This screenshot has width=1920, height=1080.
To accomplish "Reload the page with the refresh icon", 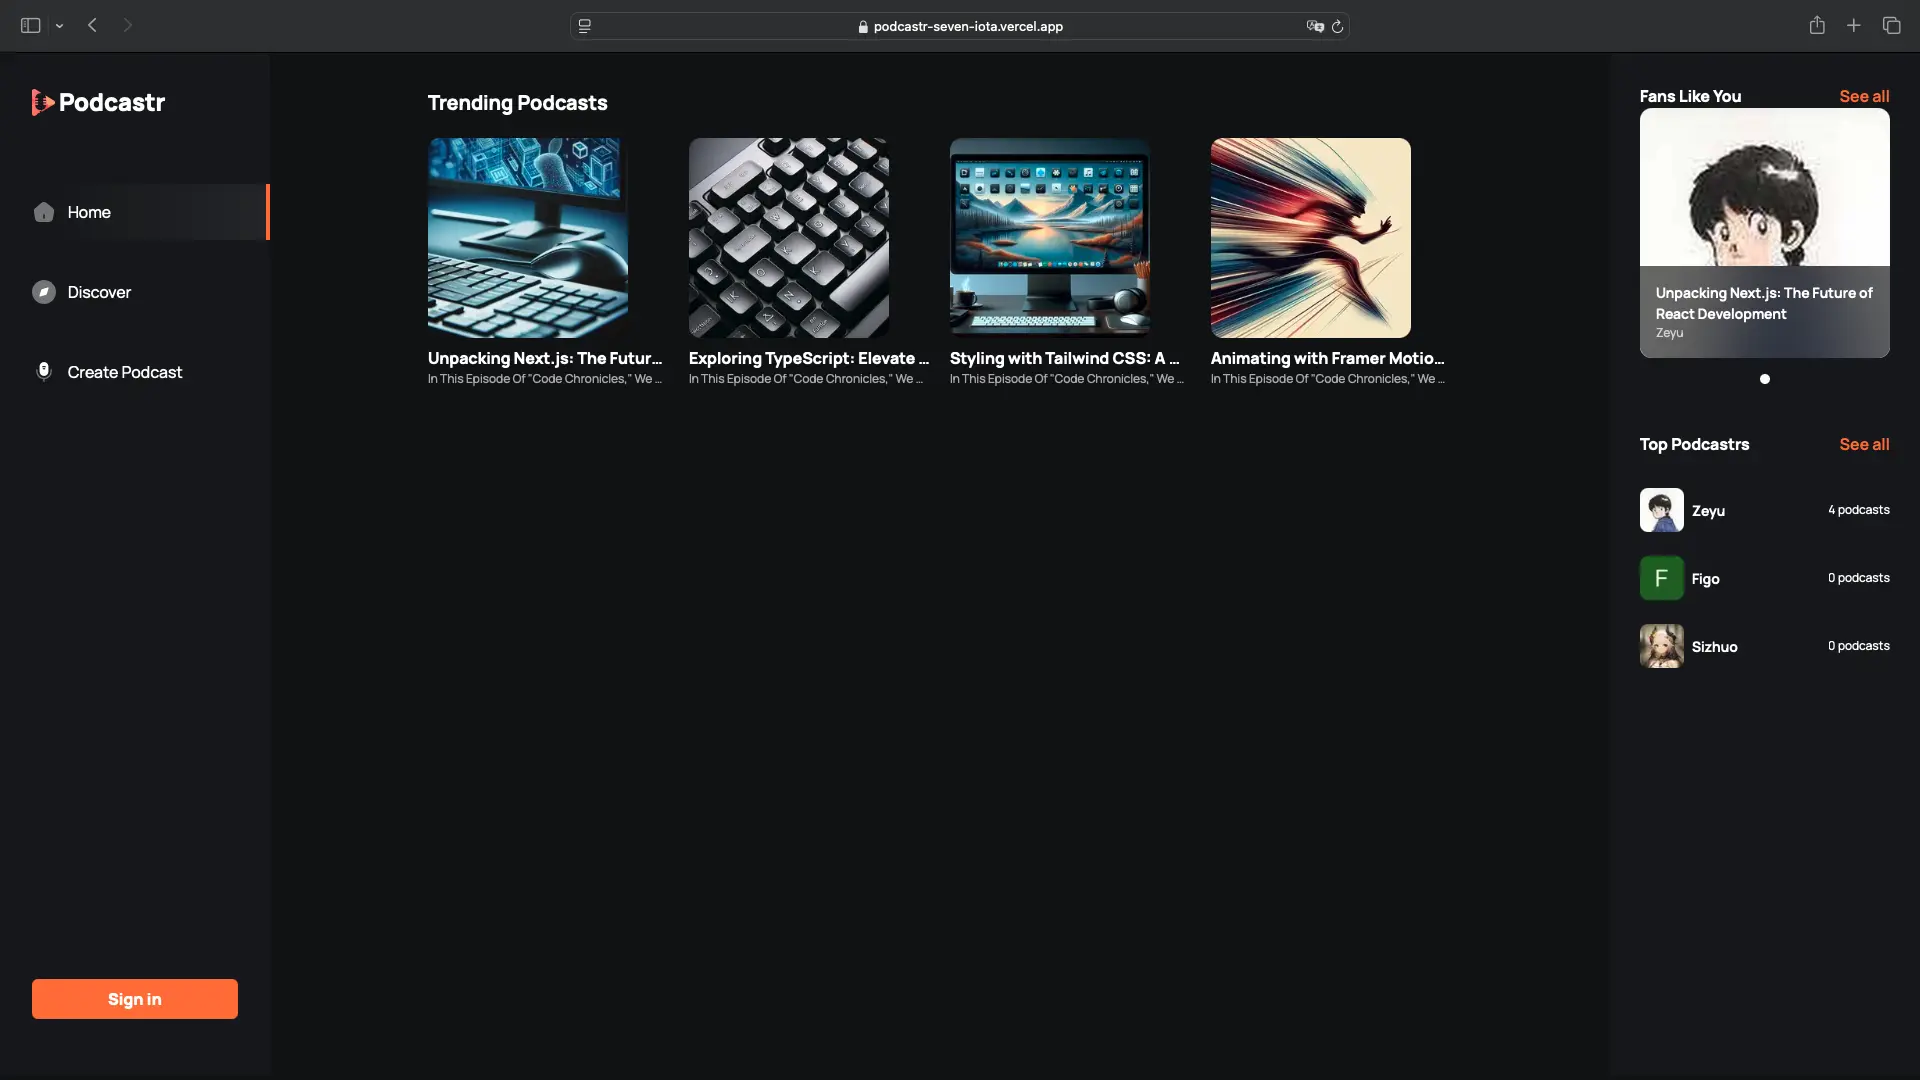I will (x=1340, y=26).
